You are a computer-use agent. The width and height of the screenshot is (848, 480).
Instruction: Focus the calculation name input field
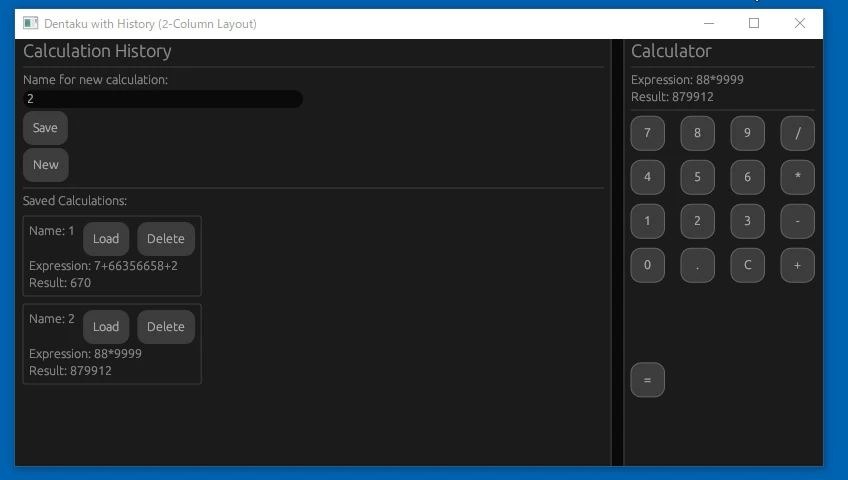[x=162, y=99]
